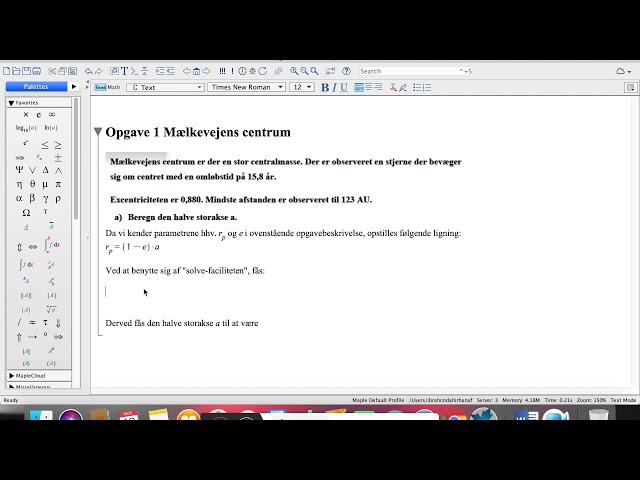Click the Palettes panel vertical scrollbar
This screenshot has width=640, height=480.
76,159
